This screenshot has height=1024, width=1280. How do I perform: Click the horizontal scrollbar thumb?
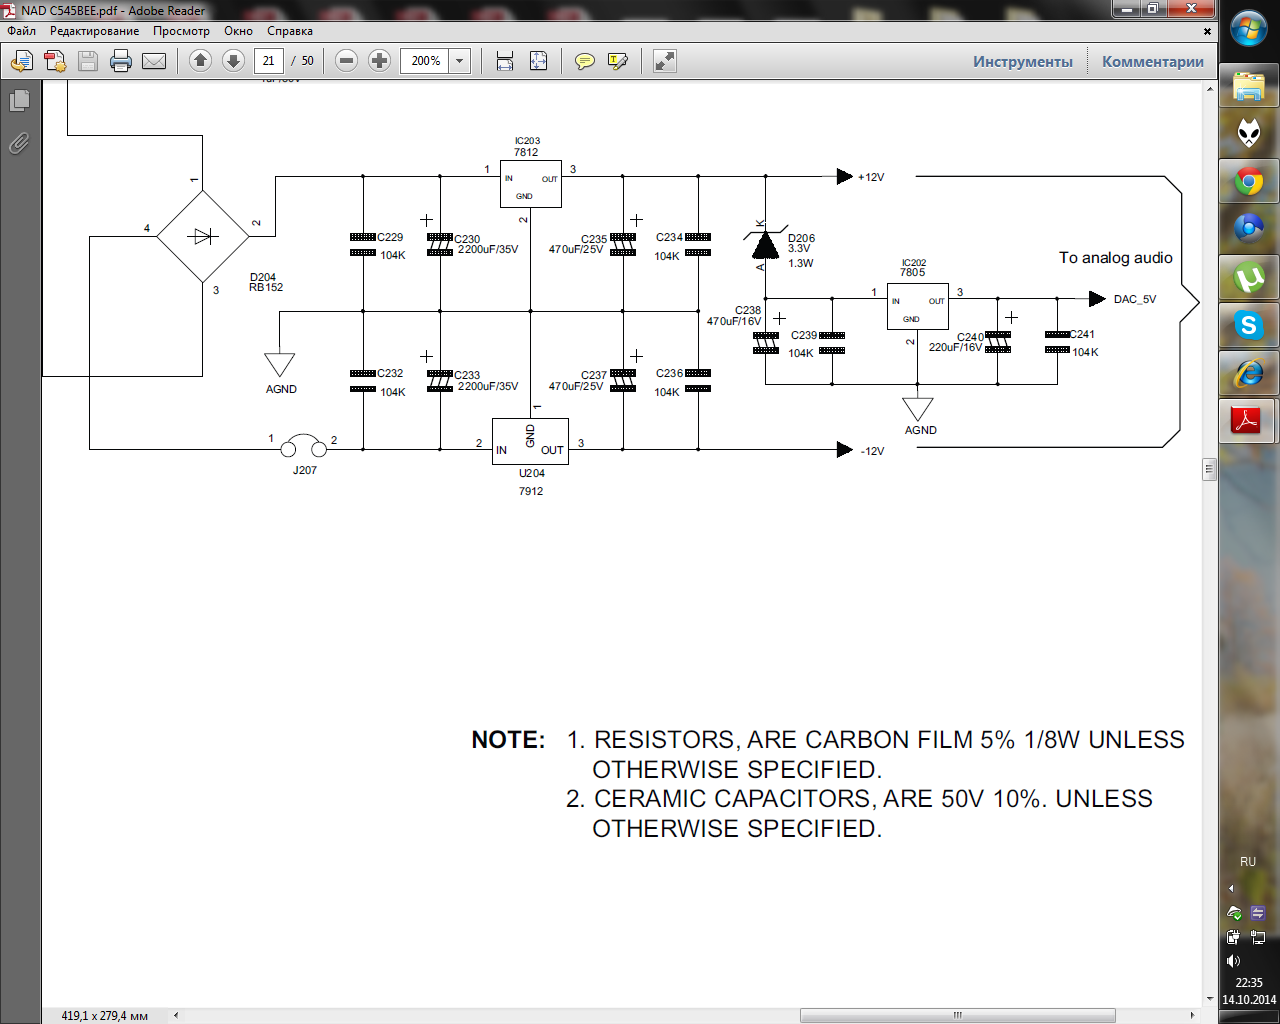coord(957,1015)
